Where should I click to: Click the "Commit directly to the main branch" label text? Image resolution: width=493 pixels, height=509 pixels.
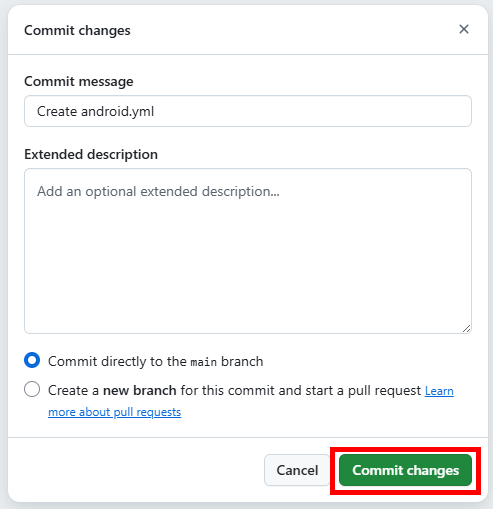156,361
